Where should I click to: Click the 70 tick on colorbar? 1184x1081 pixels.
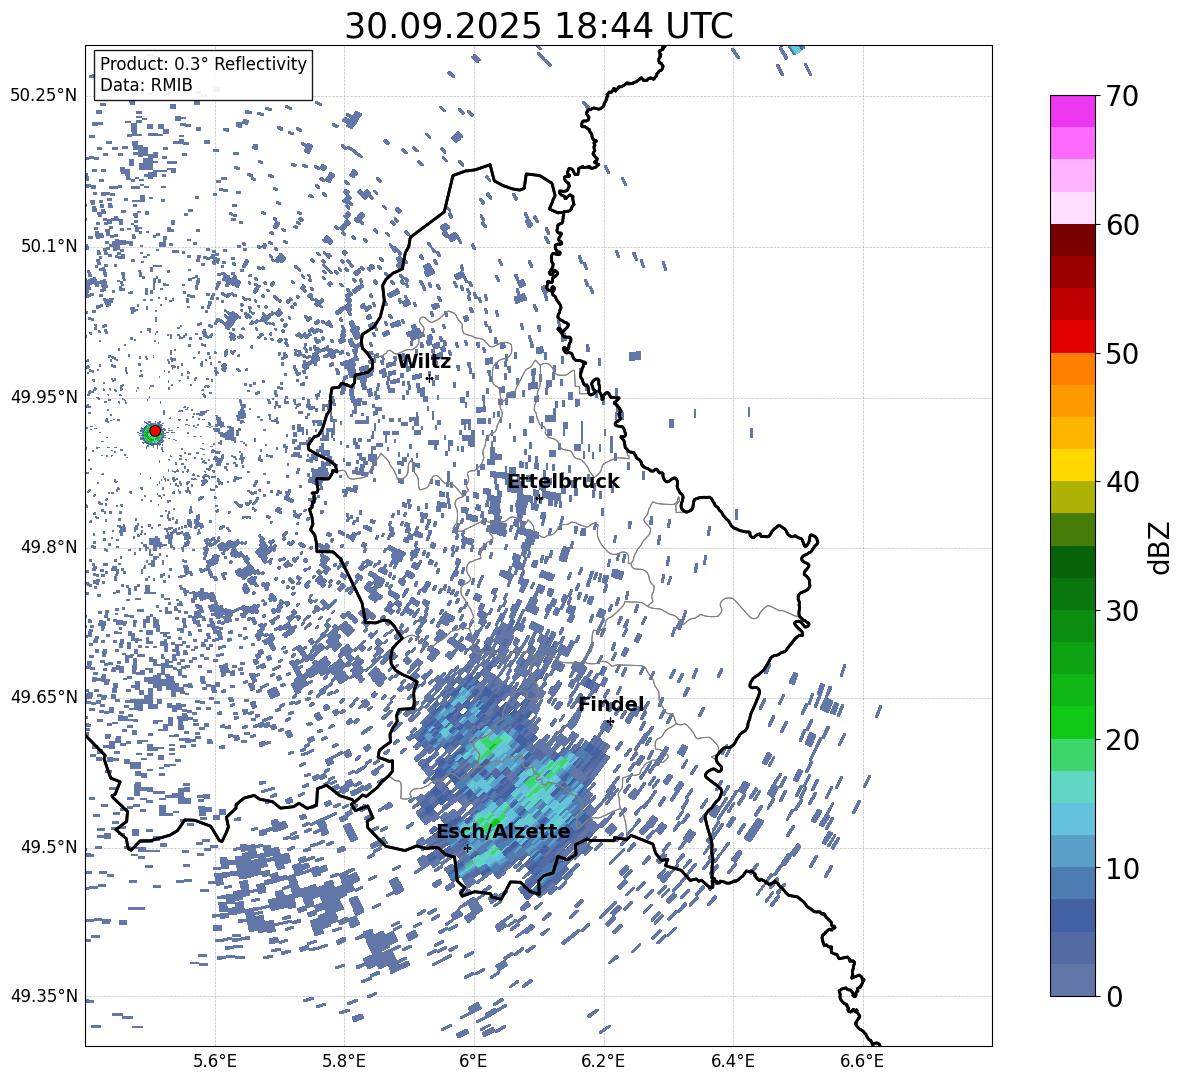pyautogui.click(x=1121, y=97)
